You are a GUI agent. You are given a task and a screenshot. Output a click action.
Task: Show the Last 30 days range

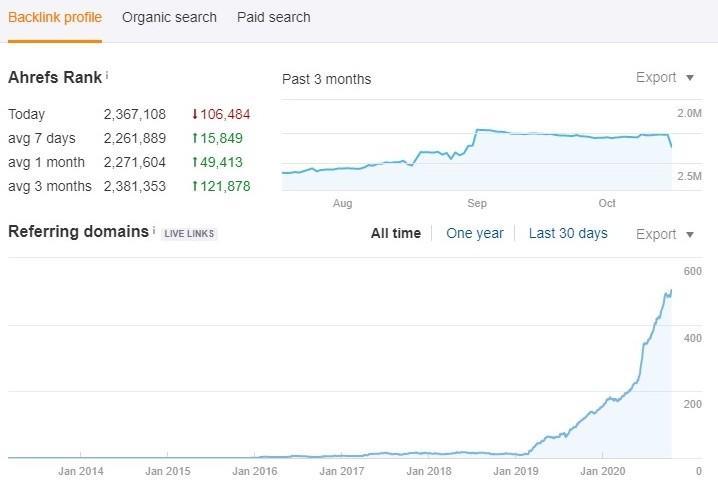pyautogui.click(x=567, y=233)
